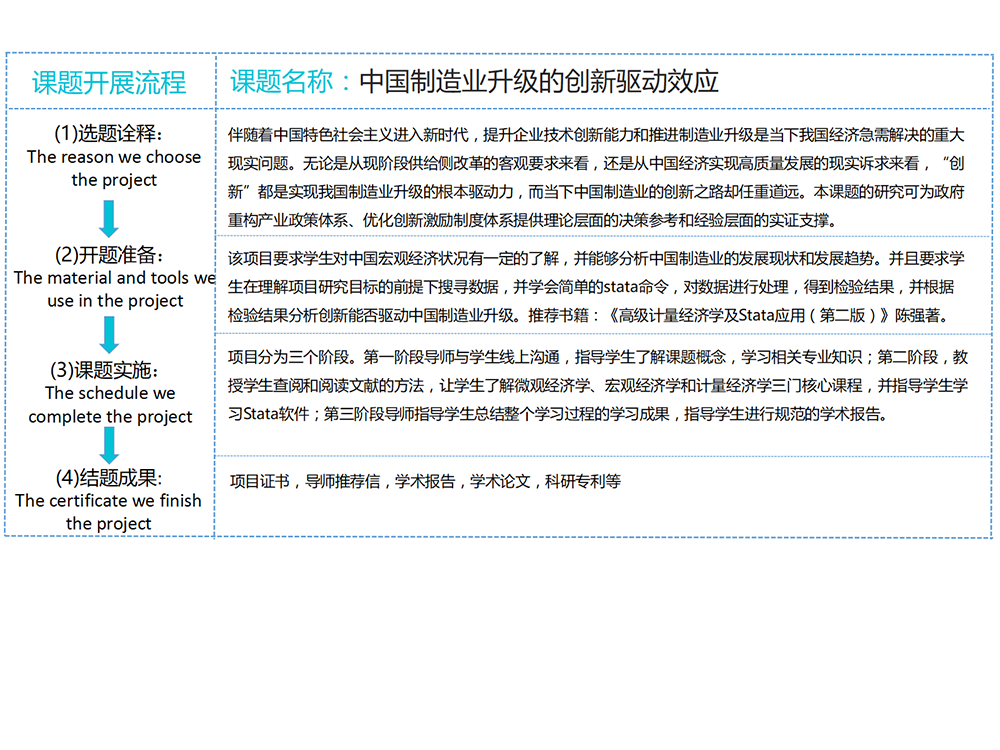This screenshot has width=1000, height=750.
Task: Click the line 项目证书，导师推荐信，学术报告
Action: tap(425, 482)
